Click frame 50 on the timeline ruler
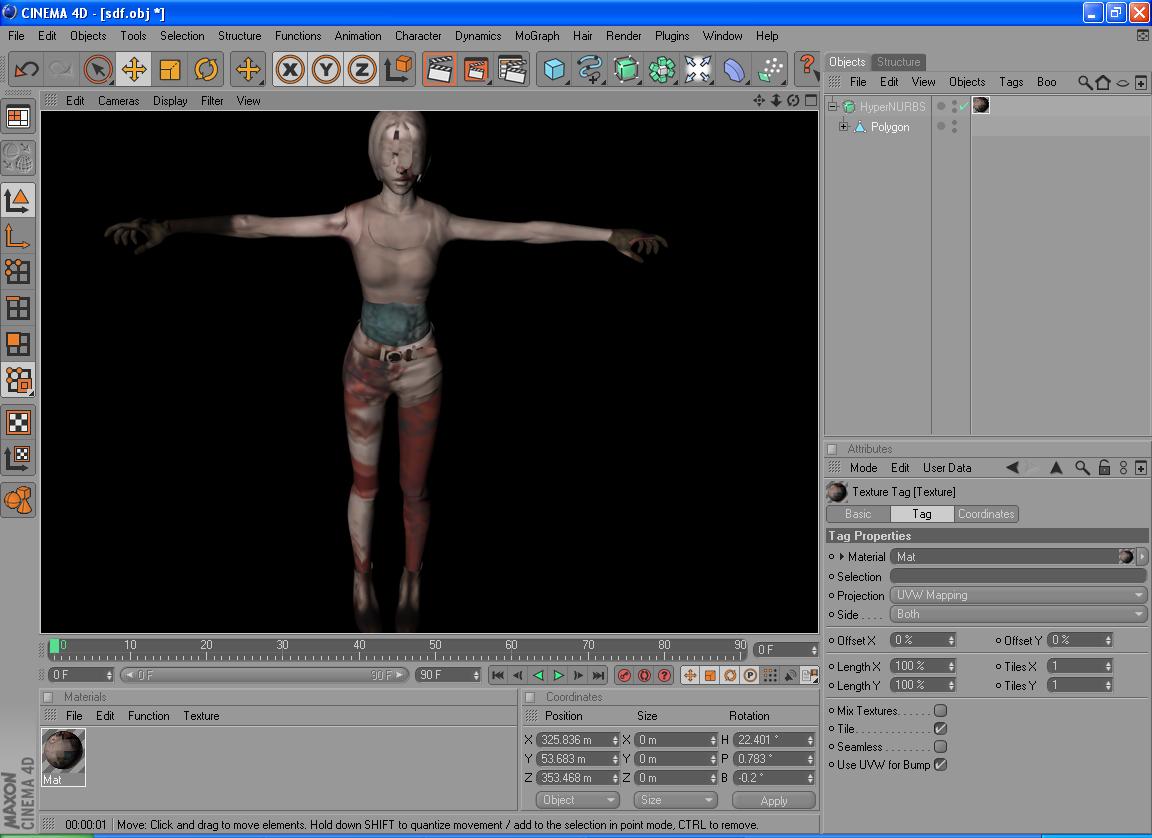This screenshot has width=1152, height=838. click(435, 651)
